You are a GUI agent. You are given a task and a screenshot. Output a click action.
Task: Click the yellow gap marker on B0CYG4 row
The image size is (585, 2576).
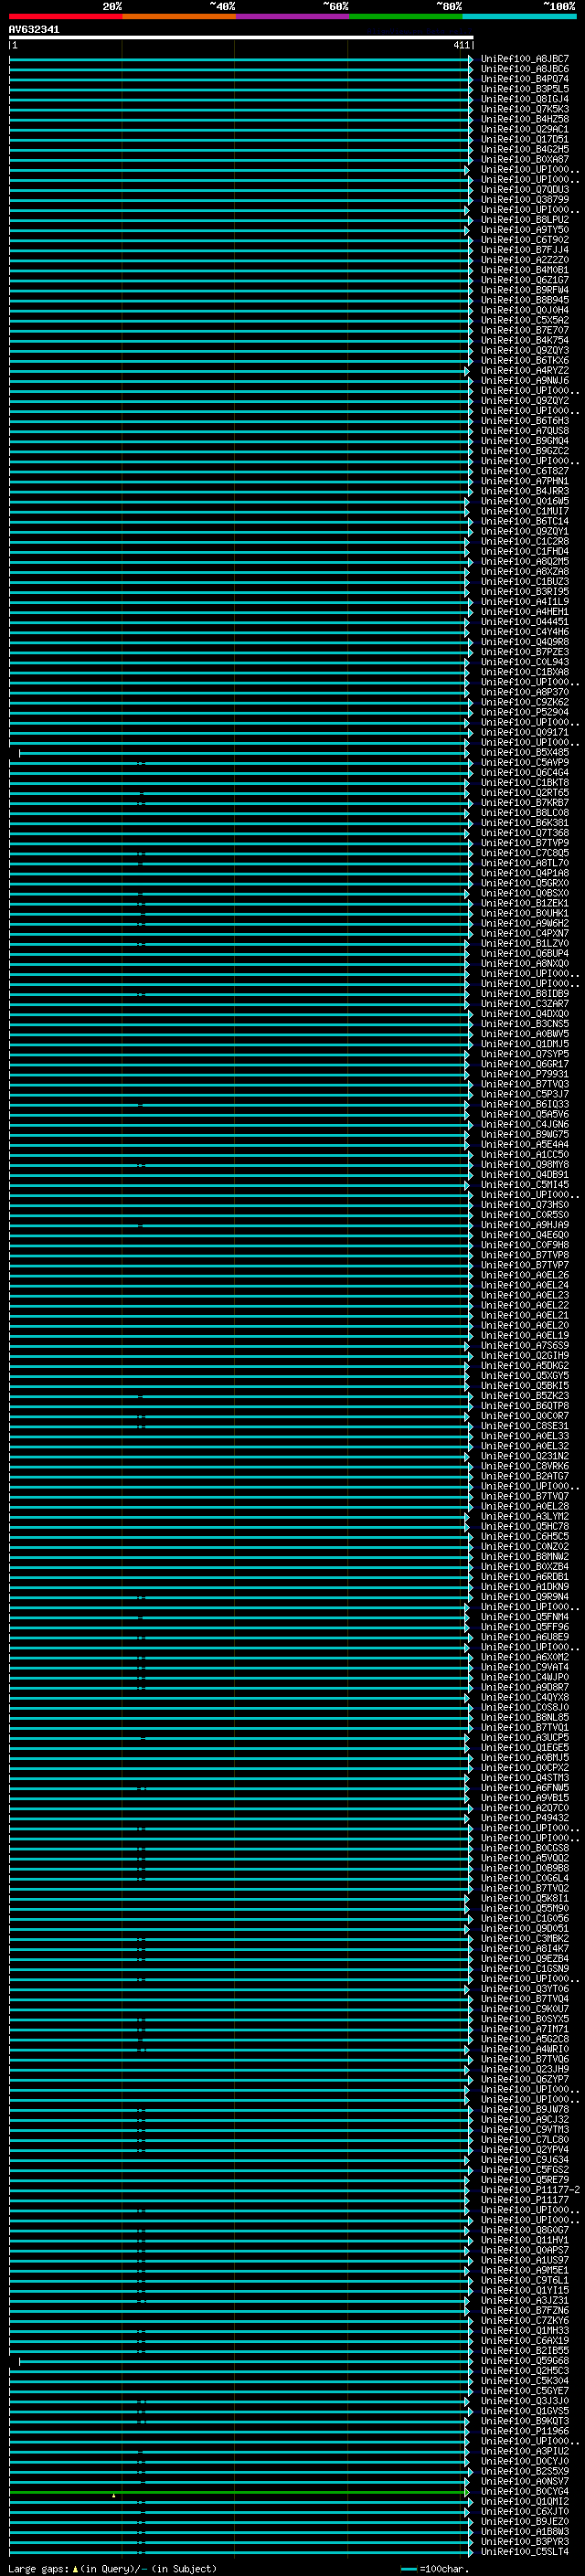(x=113, y=2496)
